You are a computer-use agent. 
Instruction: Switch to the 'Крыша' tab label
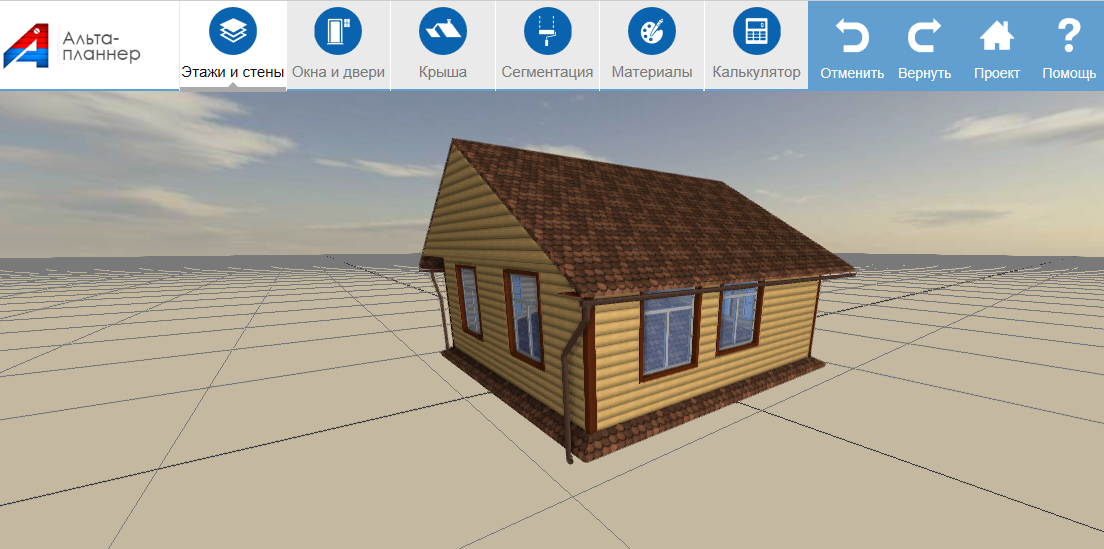[x=443, y=72]
